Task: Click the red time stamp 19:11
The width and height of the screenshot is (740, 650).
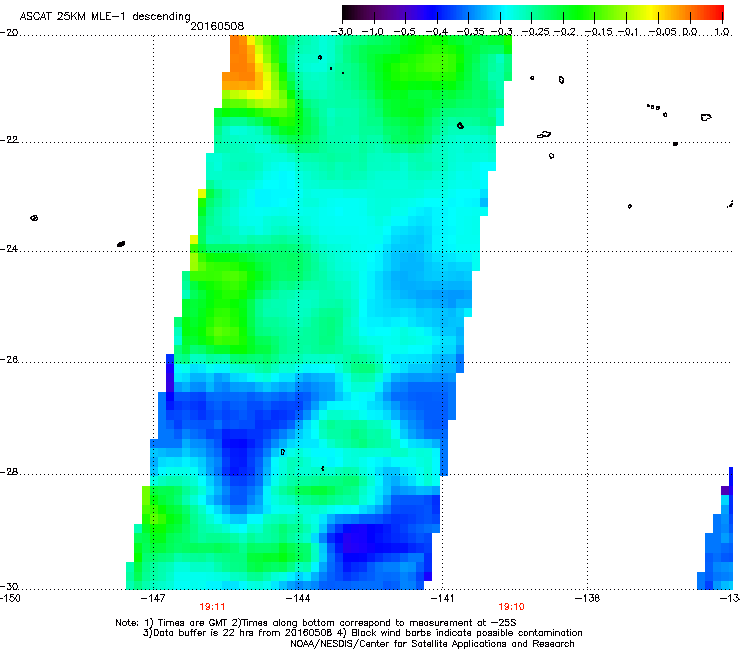Action: (212, 607)
